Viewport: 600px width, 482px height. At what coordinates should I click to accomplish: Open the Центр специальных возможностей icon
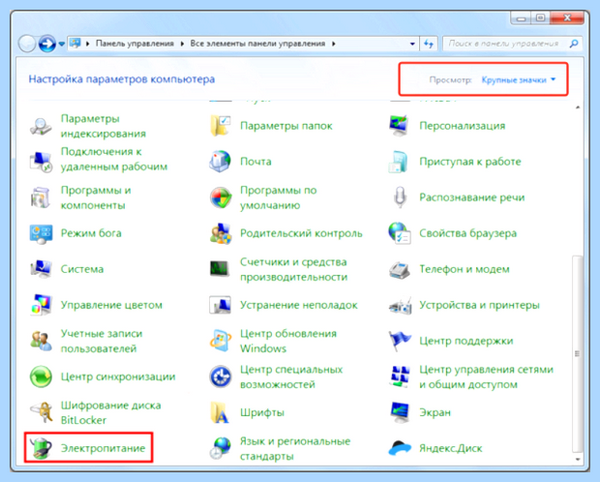(220, 376)
